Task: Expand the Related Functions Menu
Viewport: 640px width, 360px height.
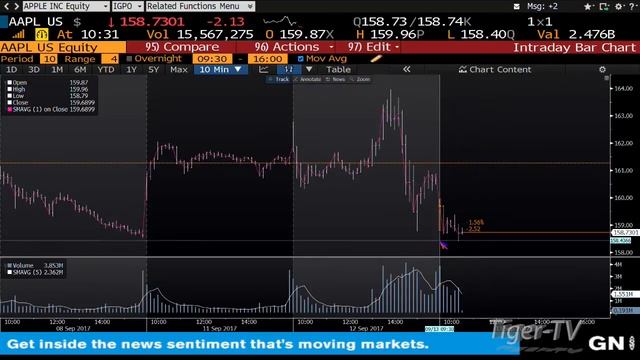Action: (x=200, y=6)
